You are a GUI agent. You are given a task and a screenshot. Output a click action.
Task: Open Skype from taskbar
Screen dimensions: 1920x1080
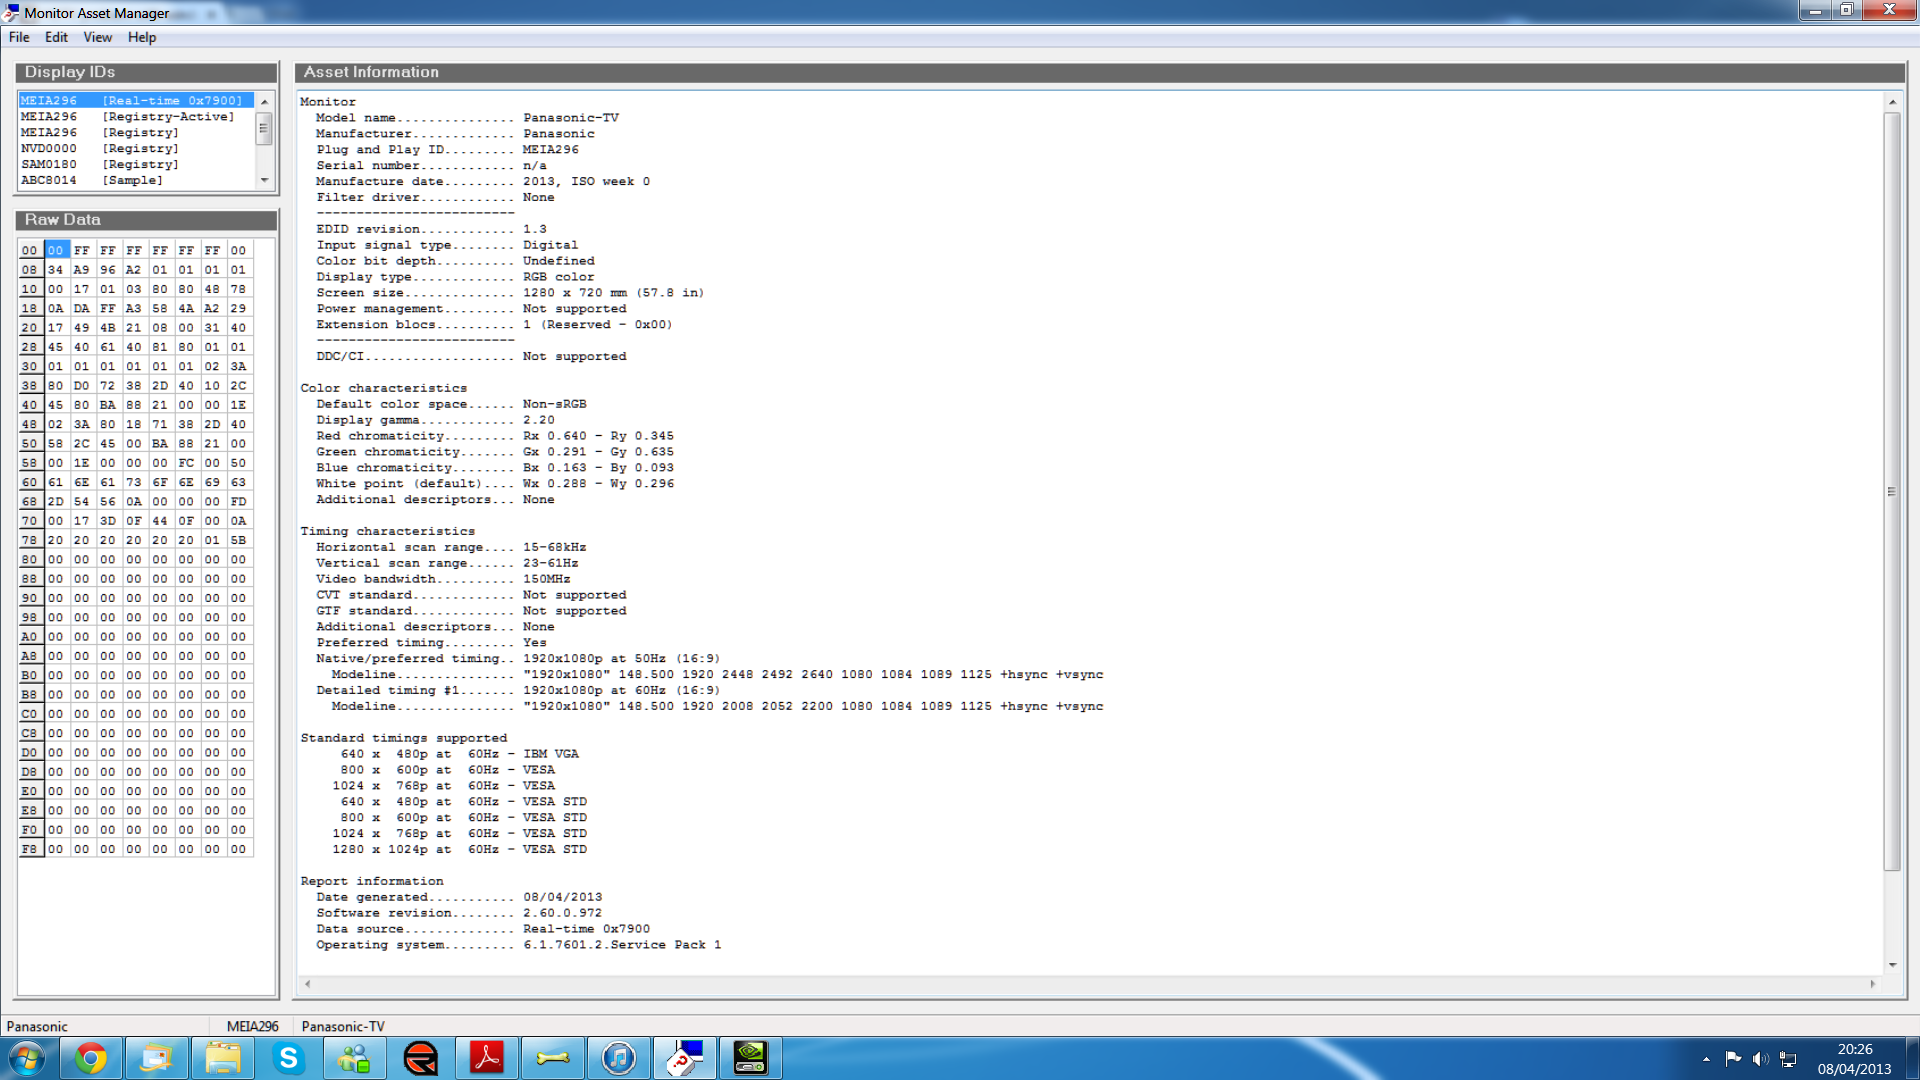[x=288, y=1058]
